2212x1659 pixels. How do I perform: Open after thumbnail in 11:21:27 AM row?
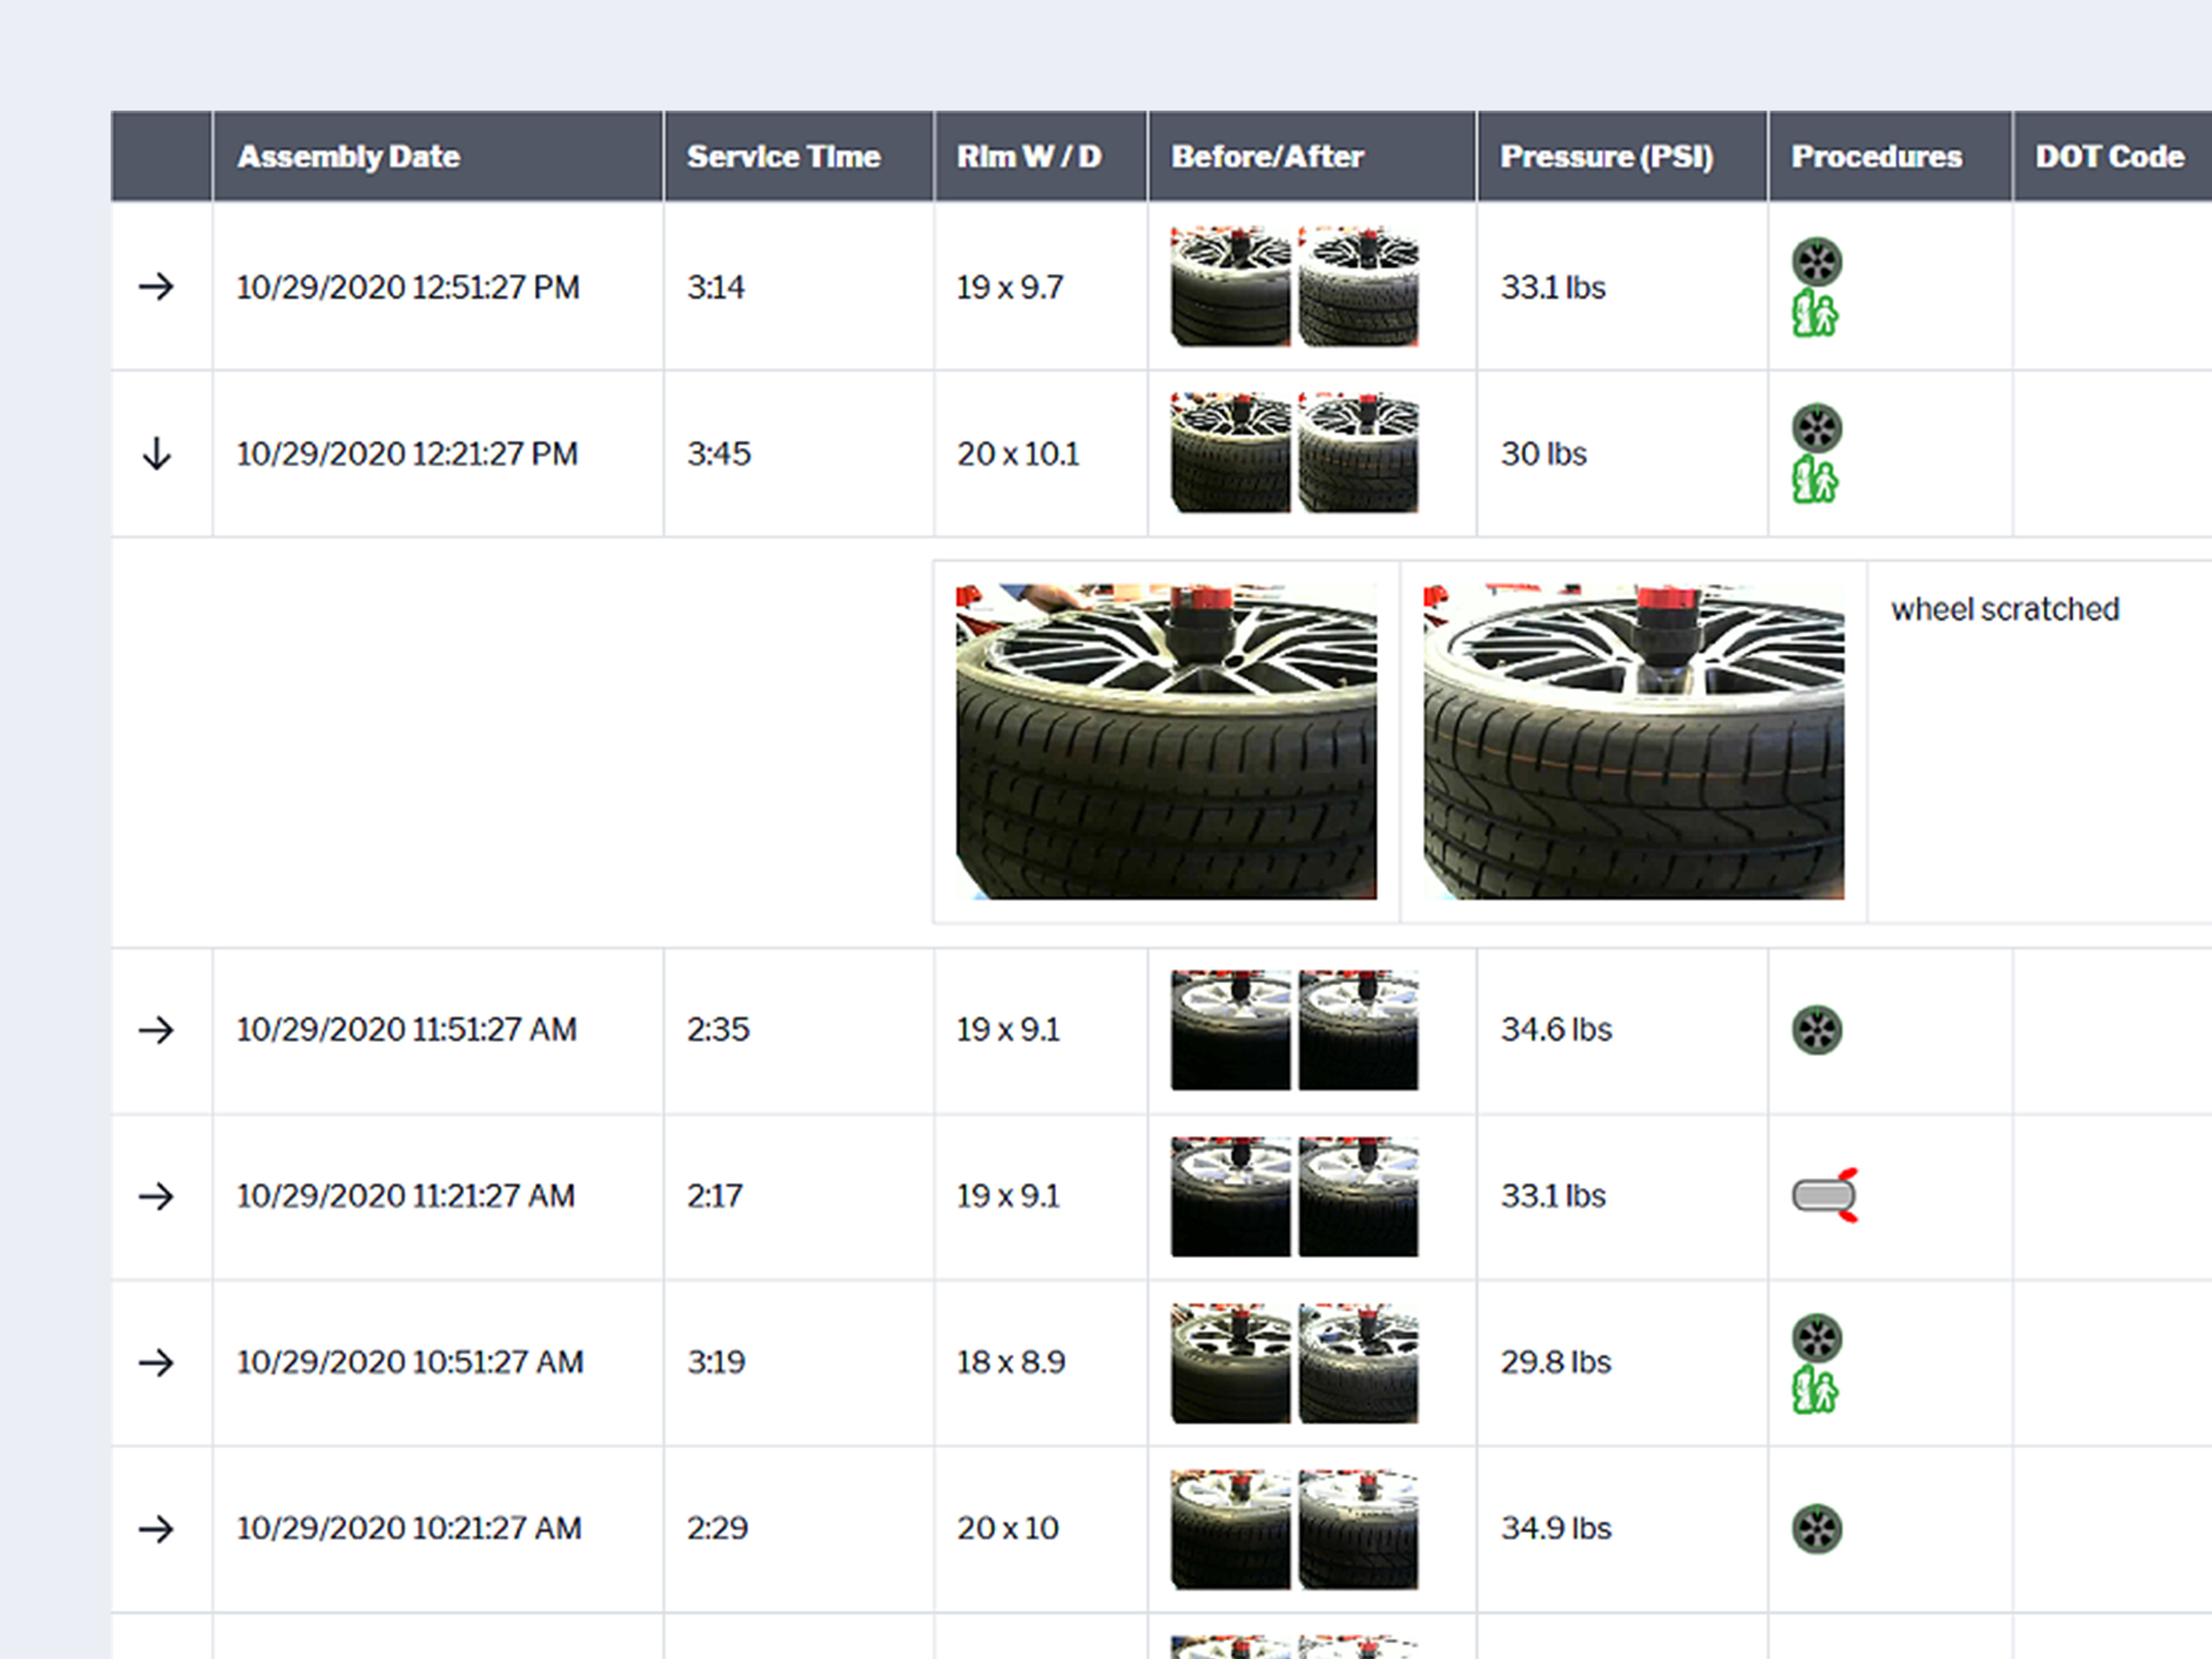[1358, 1196]
